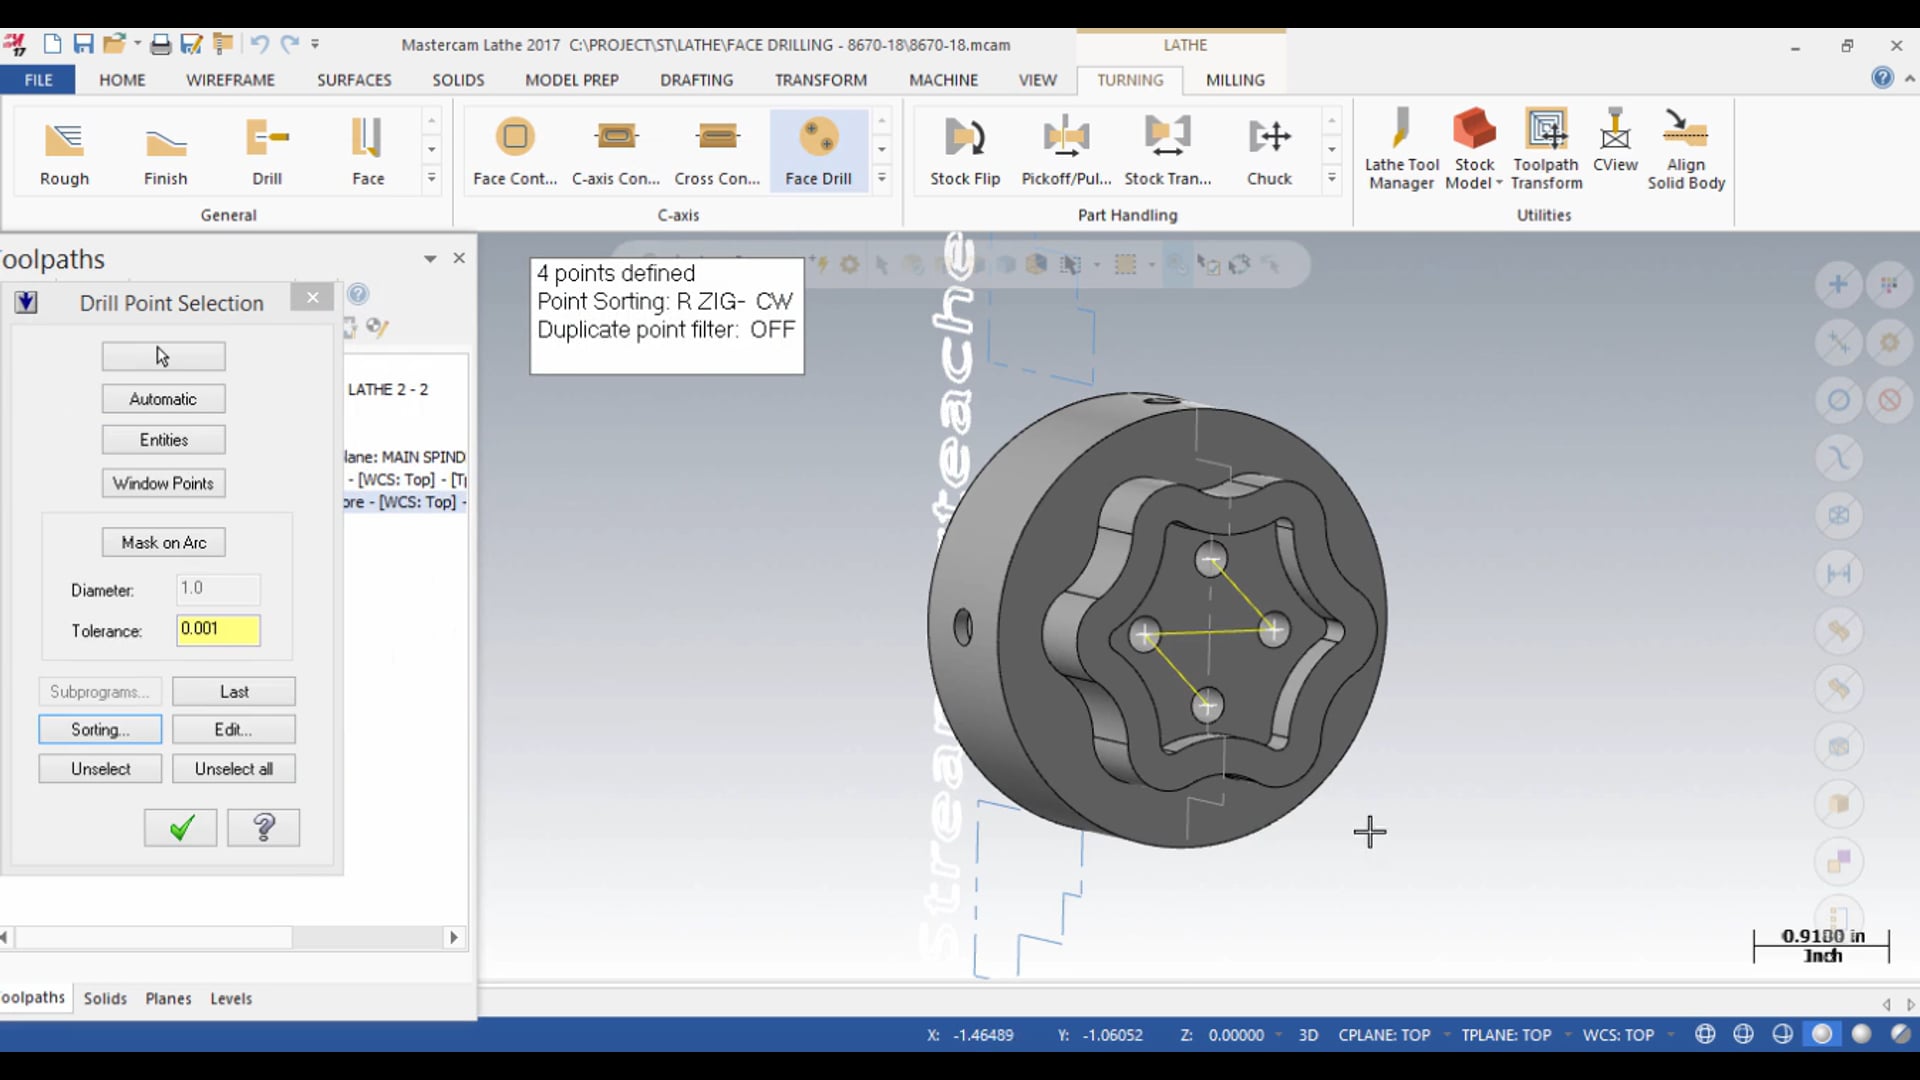
Task: Select the Finish turning tool
Action: [164, 148]
